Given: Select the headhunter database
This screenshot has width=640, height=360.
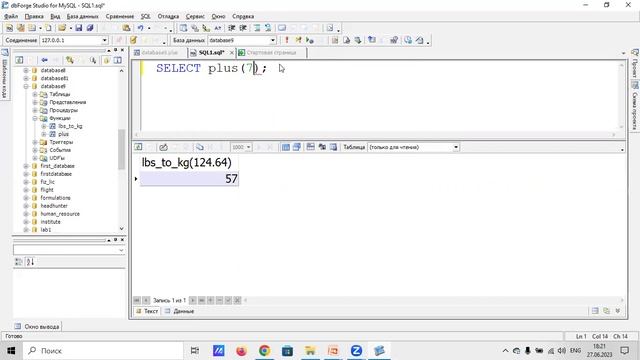Looking at the screenshot, I should tap(54, 206).
